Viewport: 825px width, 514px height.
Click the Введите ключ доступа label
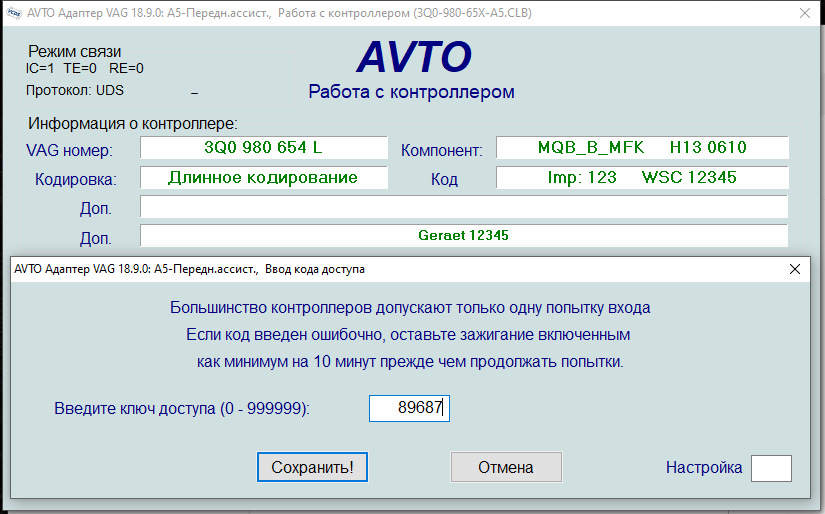[182, 409]
